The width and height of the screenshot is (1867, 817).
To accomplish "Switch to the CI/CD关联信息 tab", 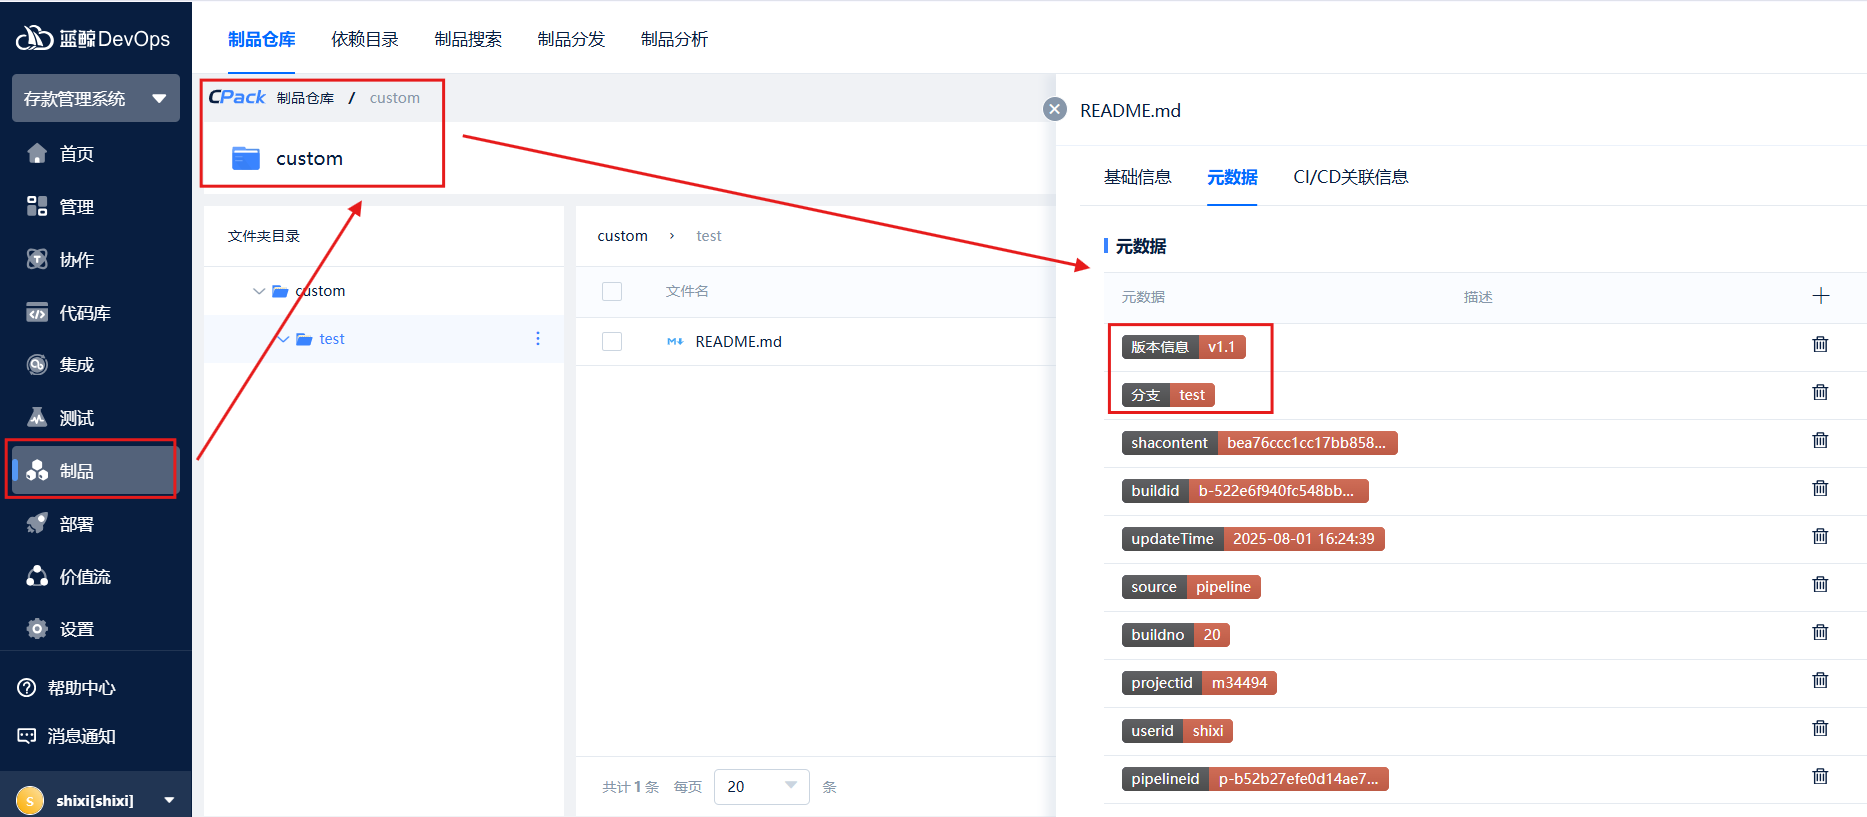I will coord(1350,177).
